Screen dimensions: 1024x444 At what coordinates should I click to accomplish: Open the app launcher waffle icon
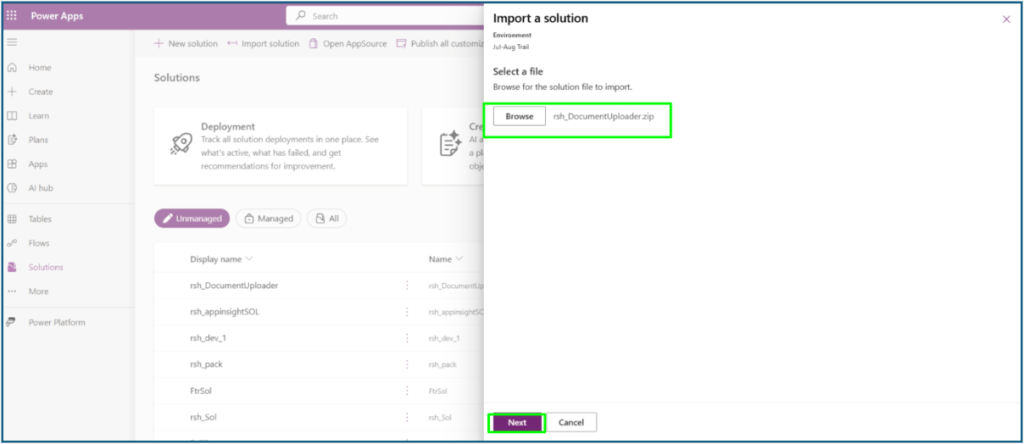[x=13, y=16]
